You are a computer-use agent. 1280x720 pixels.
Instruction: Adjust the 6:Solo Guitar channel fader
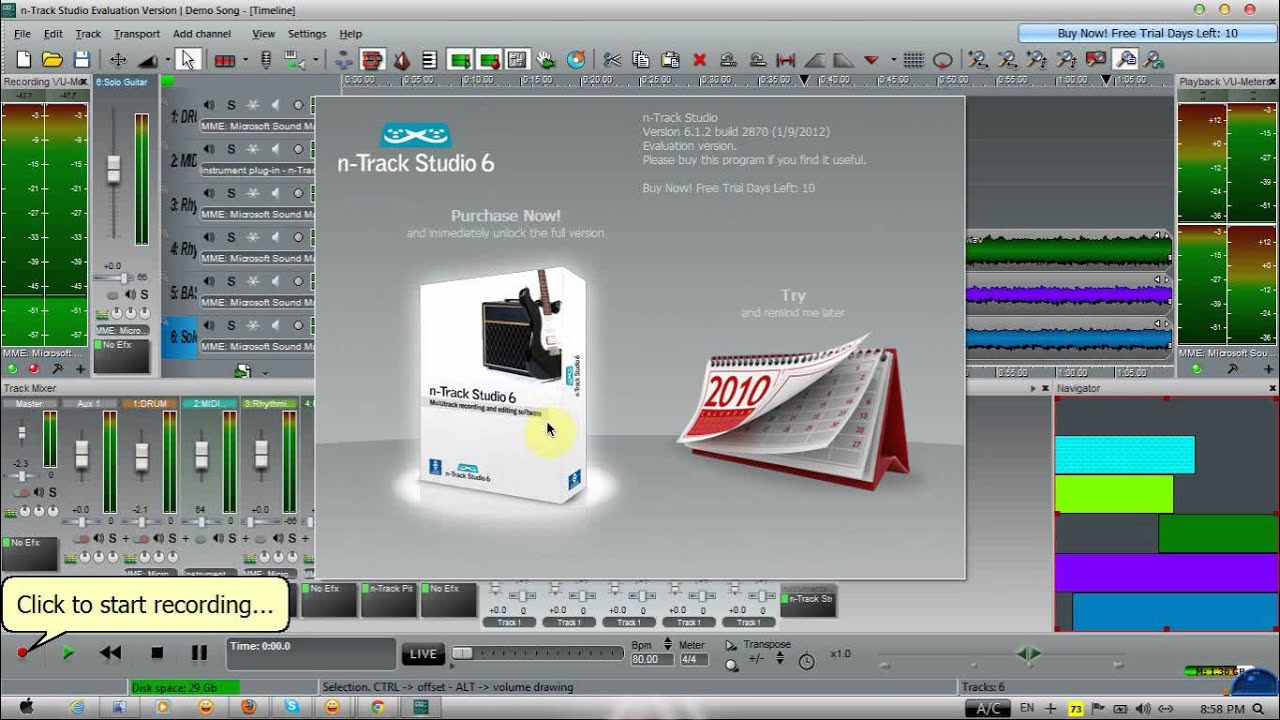[114, 168]
